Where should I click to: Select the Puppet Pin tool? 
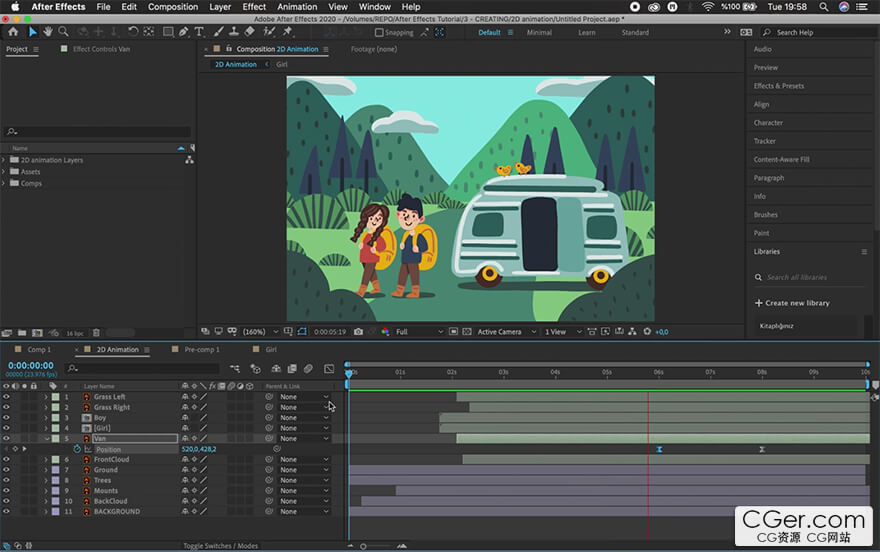point(288,32)
